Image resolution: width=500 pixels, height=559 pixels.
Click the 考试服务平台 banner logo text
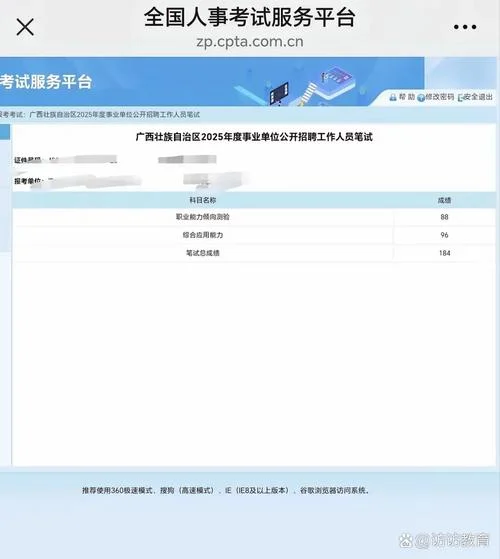(46, 82)
